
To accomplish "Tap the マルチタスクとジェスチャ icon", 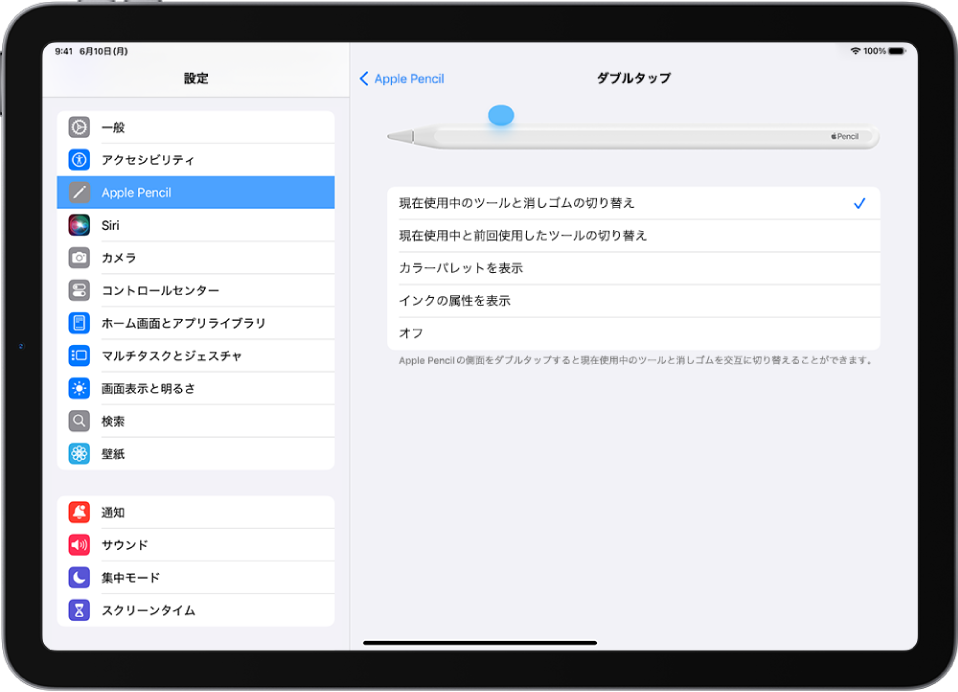I will coord(79,355).
